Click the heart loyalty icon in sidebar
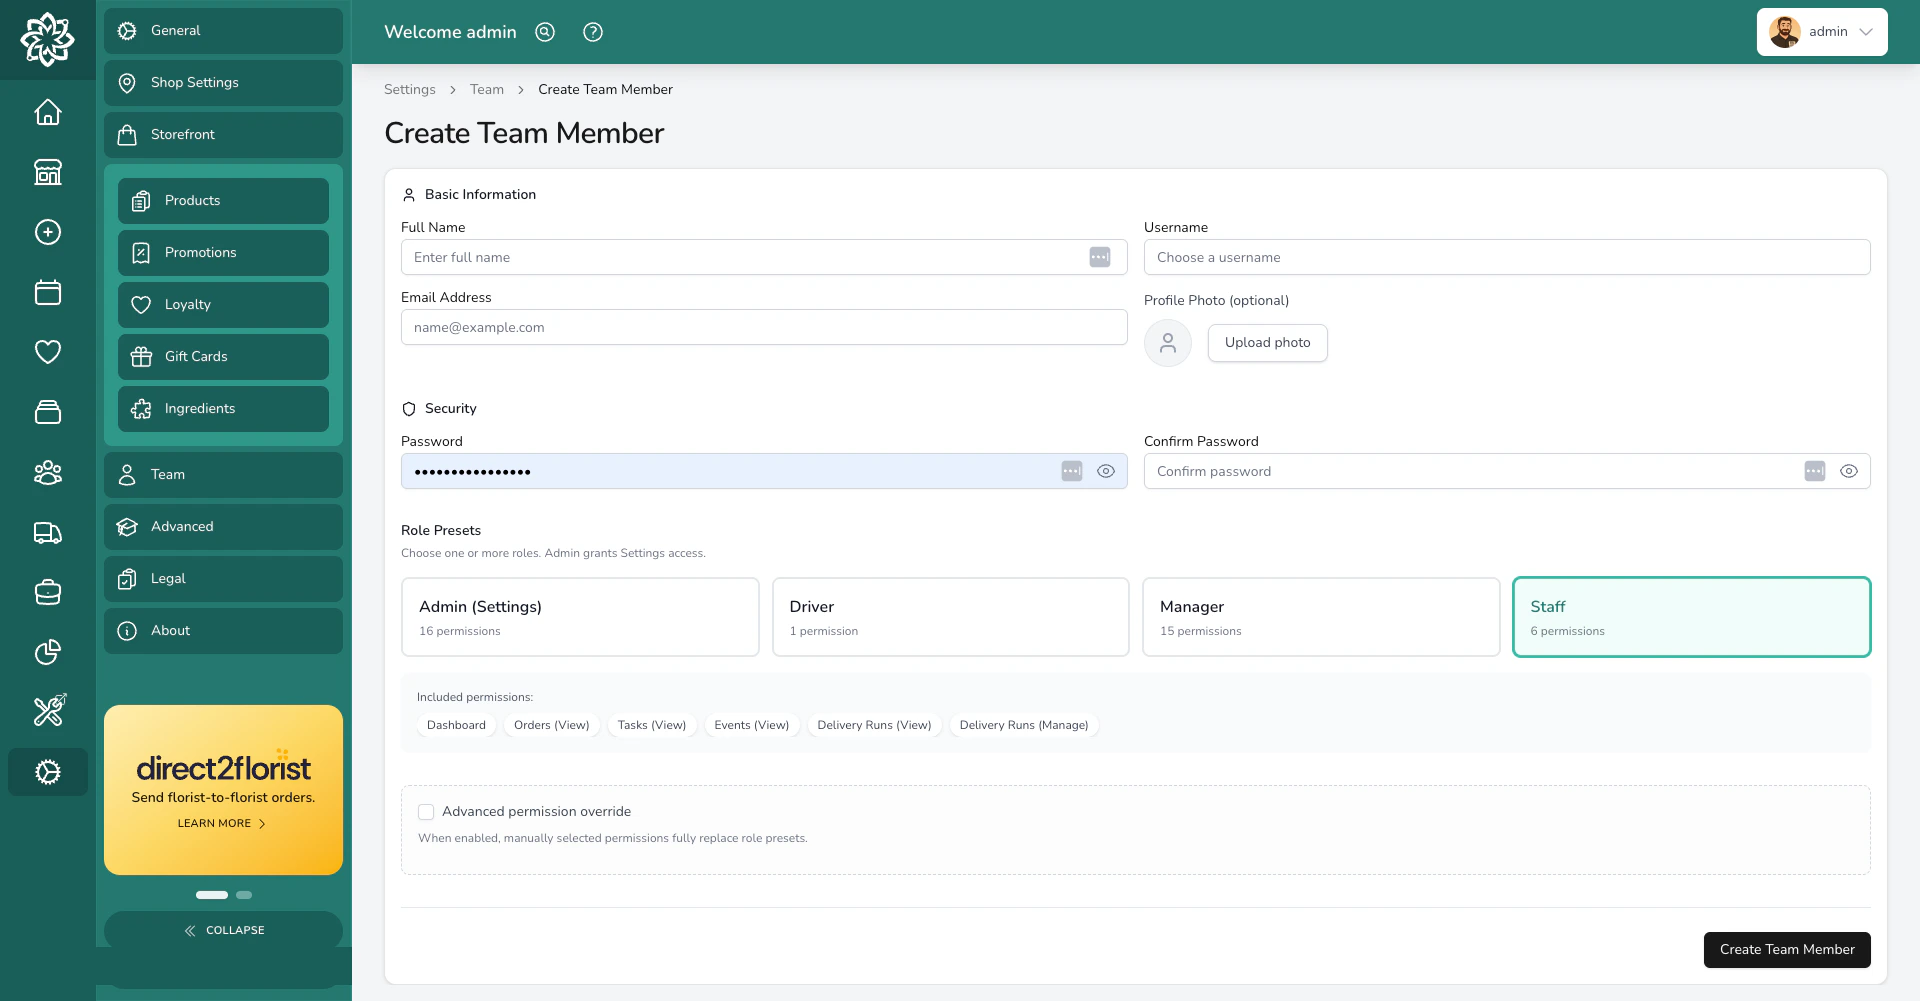Screen dimensions: 1920x1001 [x=47, y=352]
